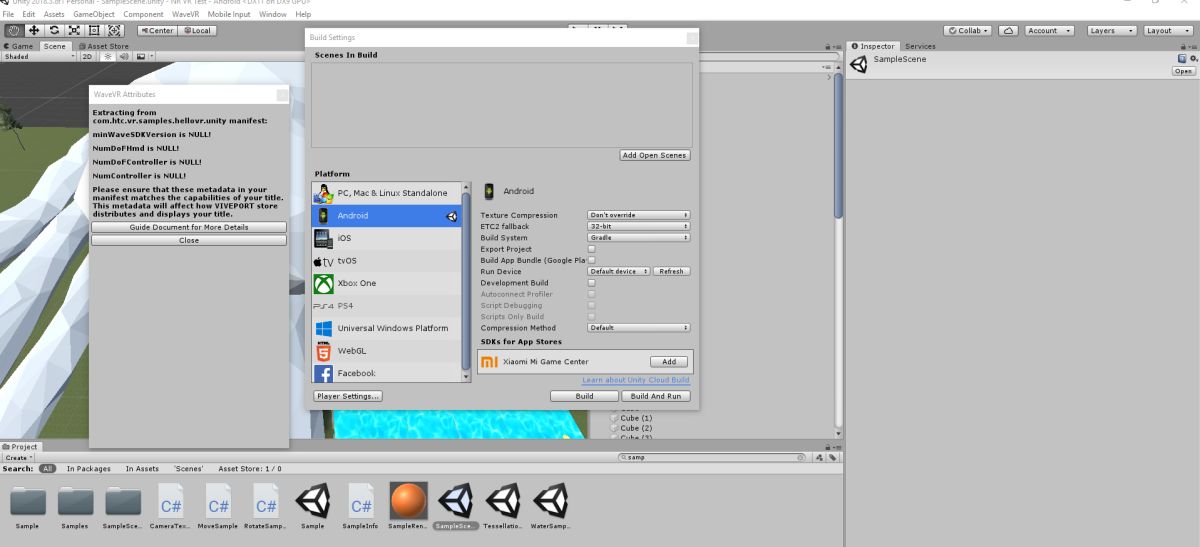Open the Shaded draw mode dropdown

[39, 56]
